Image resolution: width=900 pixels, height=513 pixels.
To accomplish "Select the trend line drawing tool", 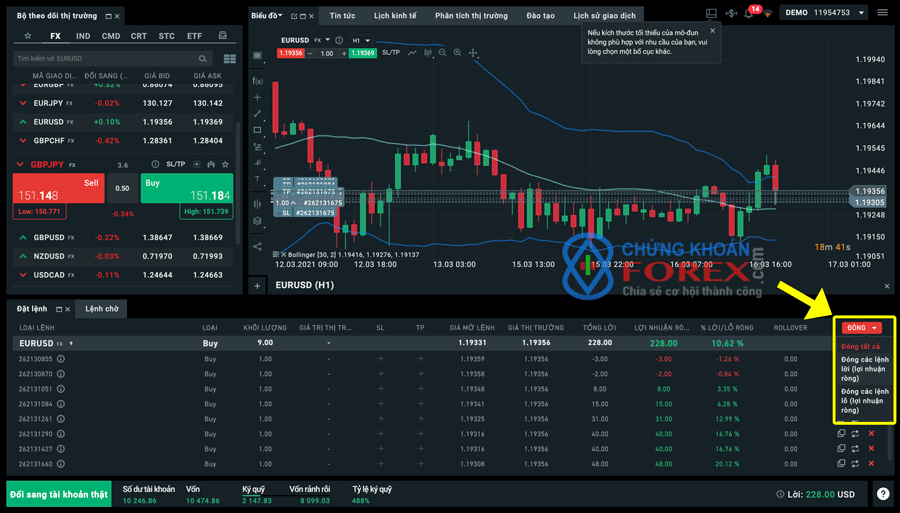I will [257, 114].
